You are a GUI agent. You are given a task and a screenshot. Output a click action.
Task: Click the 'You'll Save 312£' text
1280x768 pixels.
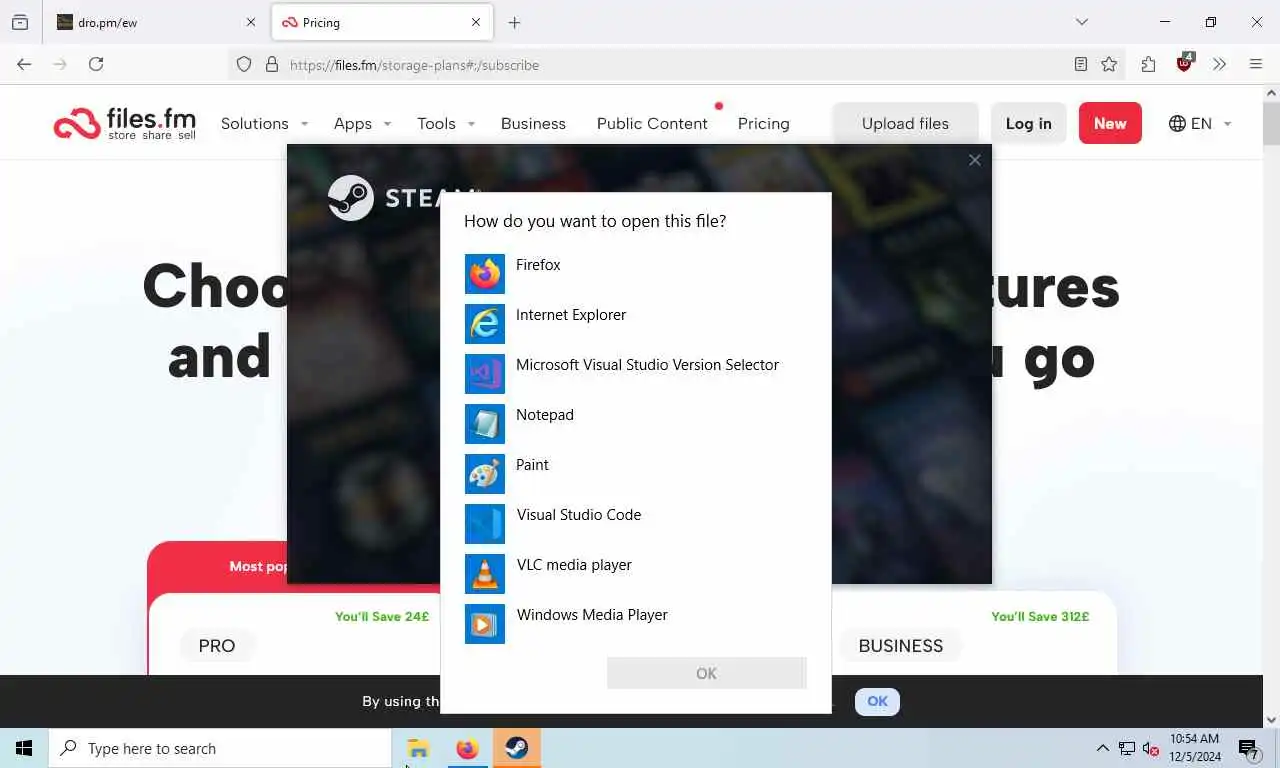[1040, 617]
